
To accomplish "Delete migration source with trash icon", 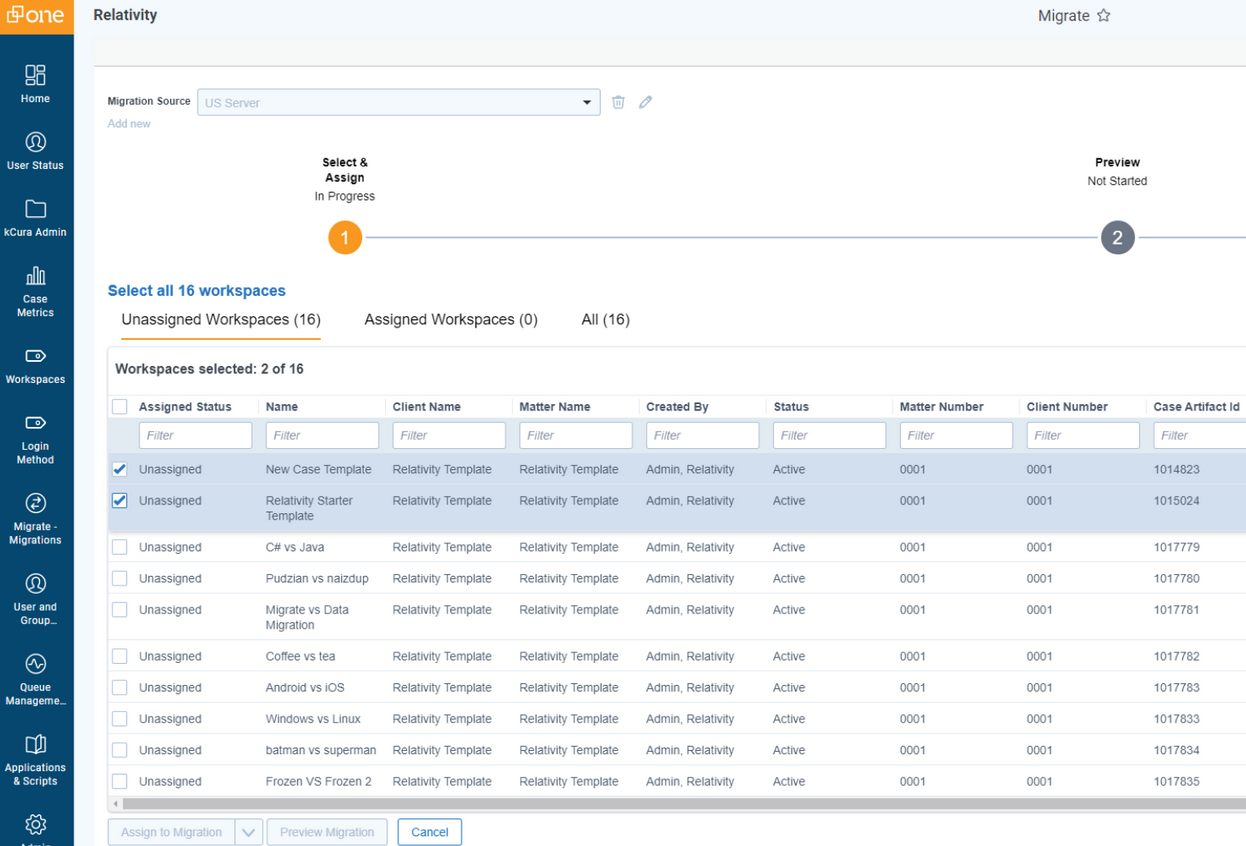I will pos(618,102).
